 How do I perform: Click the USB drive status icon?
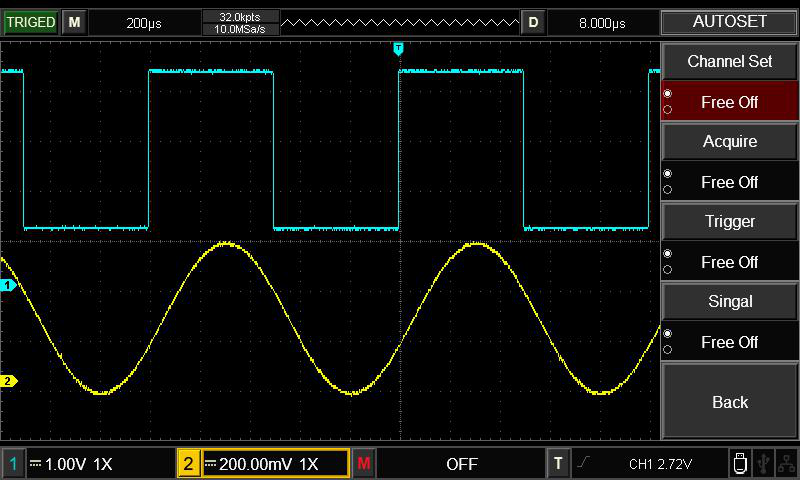(x=739, y=463)
